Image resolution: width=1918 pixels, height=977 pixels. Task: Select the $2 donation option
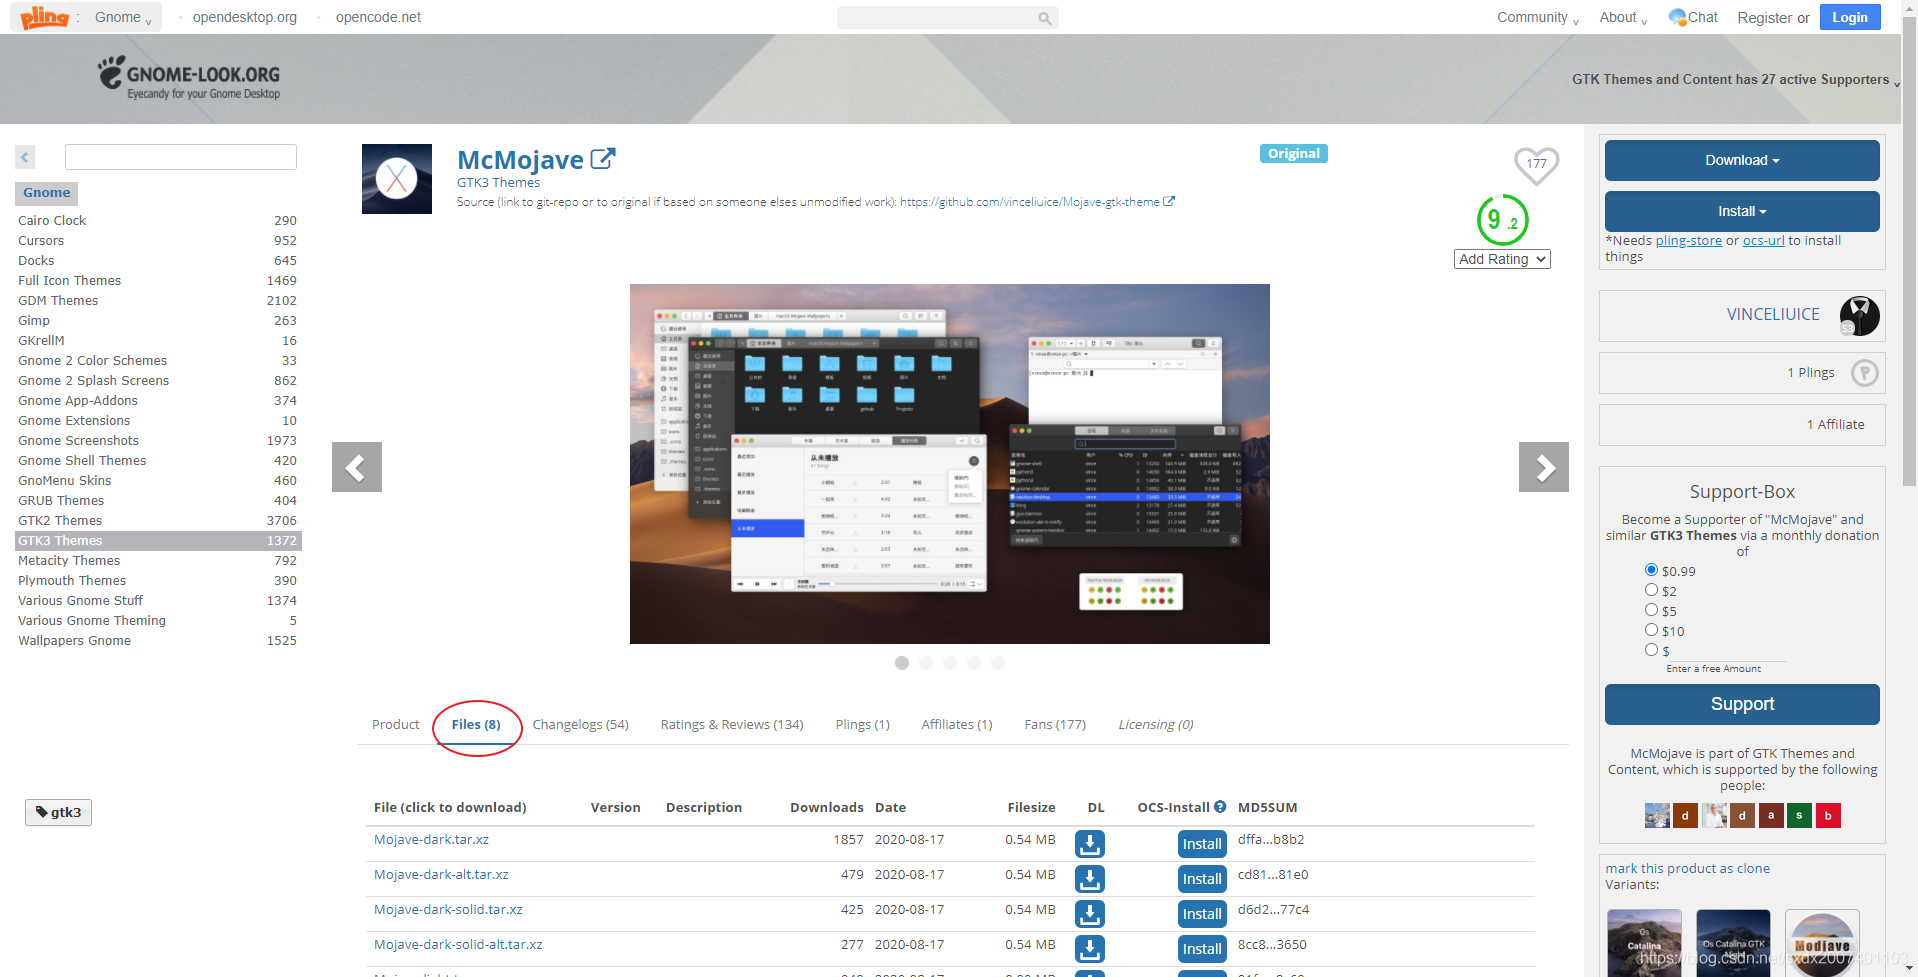1651,590
